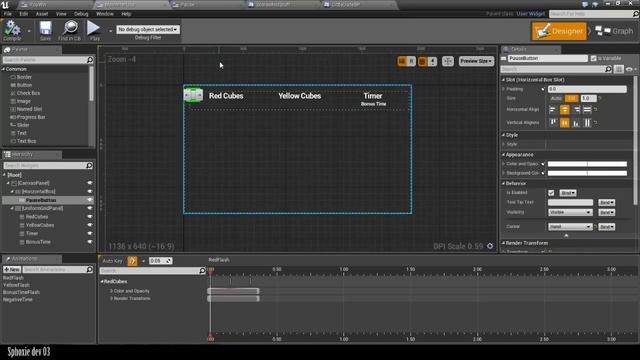Collapse the UniformGridPanel tree node
640x360 pixels.
(12, 208)
